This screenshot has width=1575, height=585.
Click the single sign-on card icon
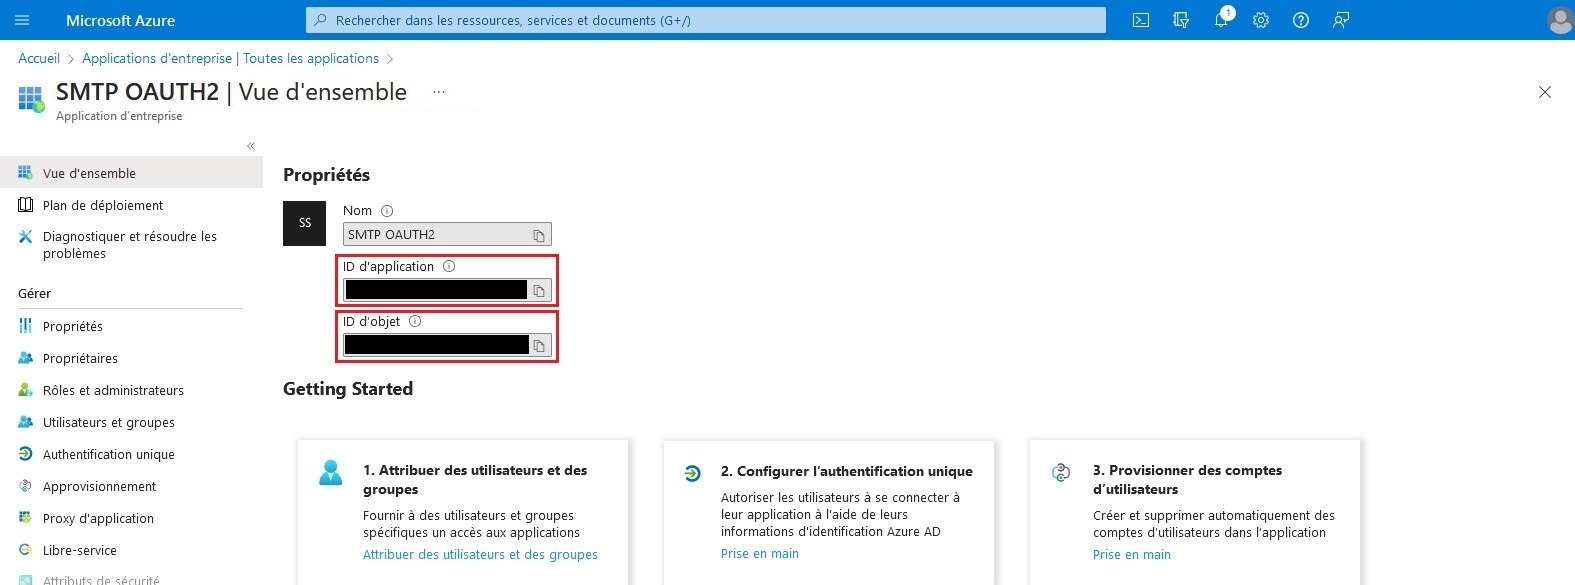pyautogui.click(x=692, y=473)
